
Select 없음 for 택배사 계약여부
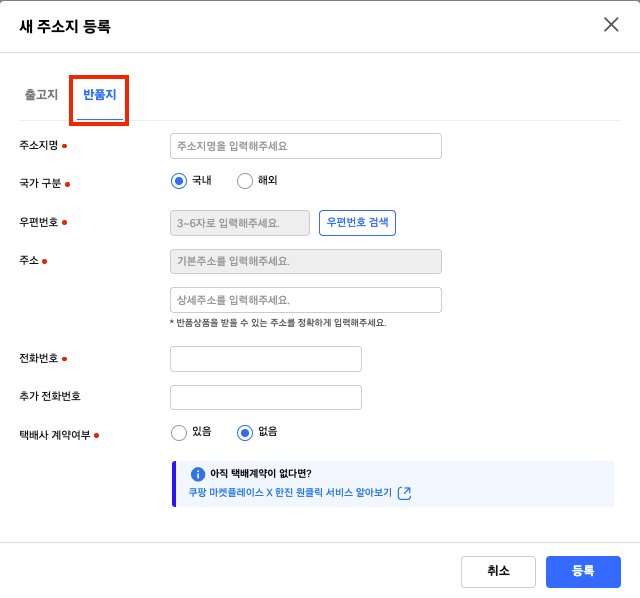(x=244, y=433)
